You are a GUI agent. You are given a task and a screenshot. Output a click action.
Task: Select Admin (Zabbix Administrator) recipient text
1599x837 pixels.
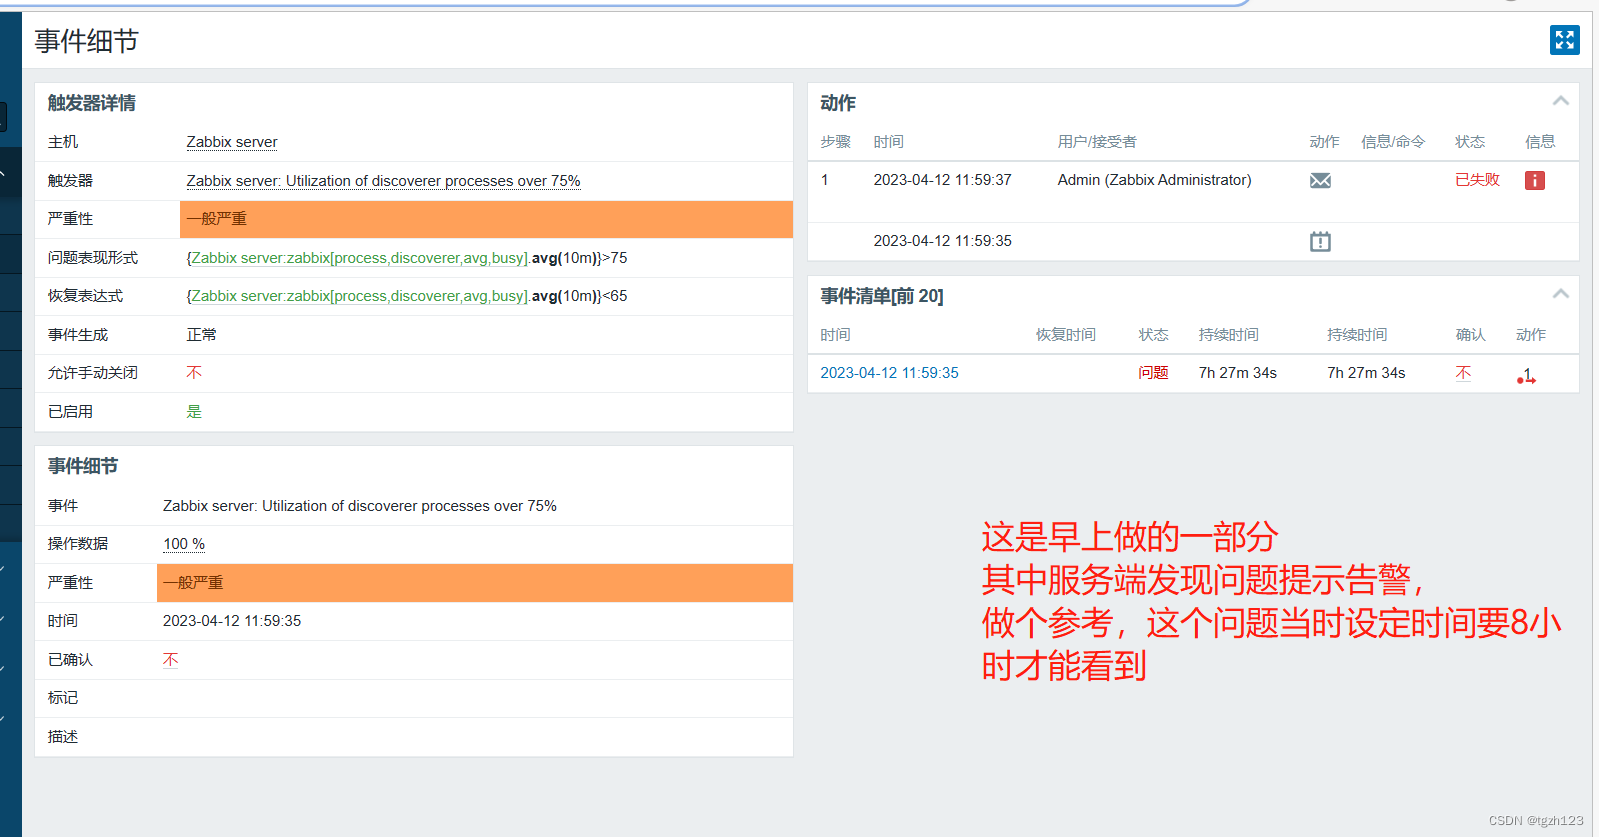(x=1154, y=180)
